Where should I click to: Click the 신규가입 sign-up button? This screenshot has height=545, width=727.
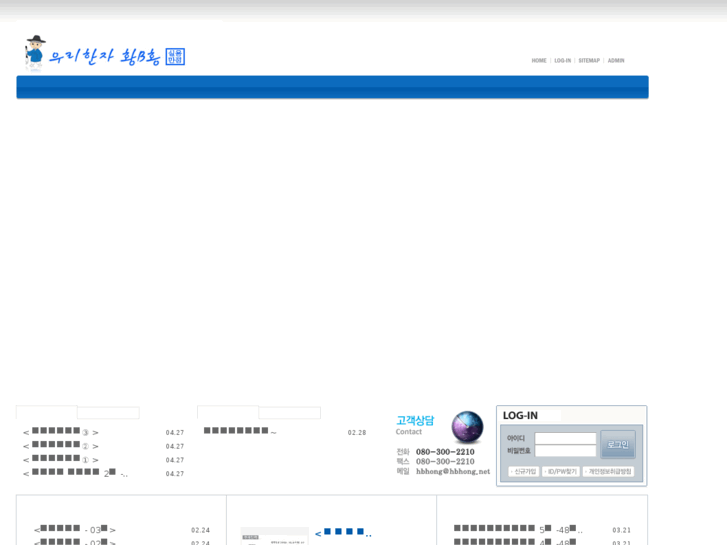click(524, 471)
